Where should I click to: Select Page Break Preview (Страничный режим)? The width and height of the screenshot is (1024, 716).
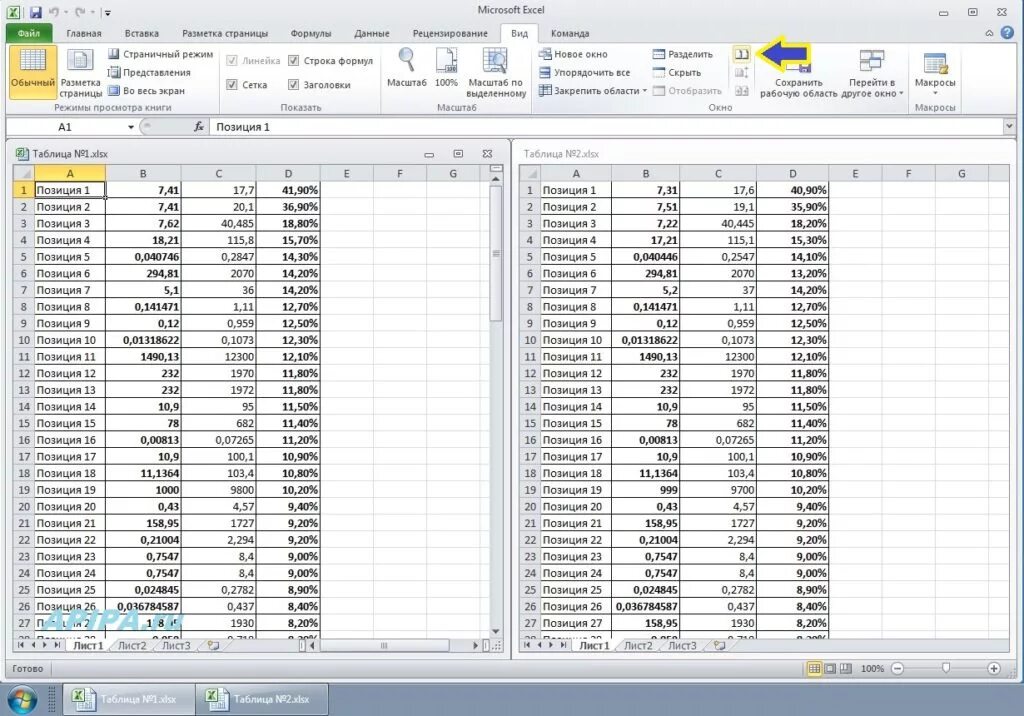[x=161, y=54]
